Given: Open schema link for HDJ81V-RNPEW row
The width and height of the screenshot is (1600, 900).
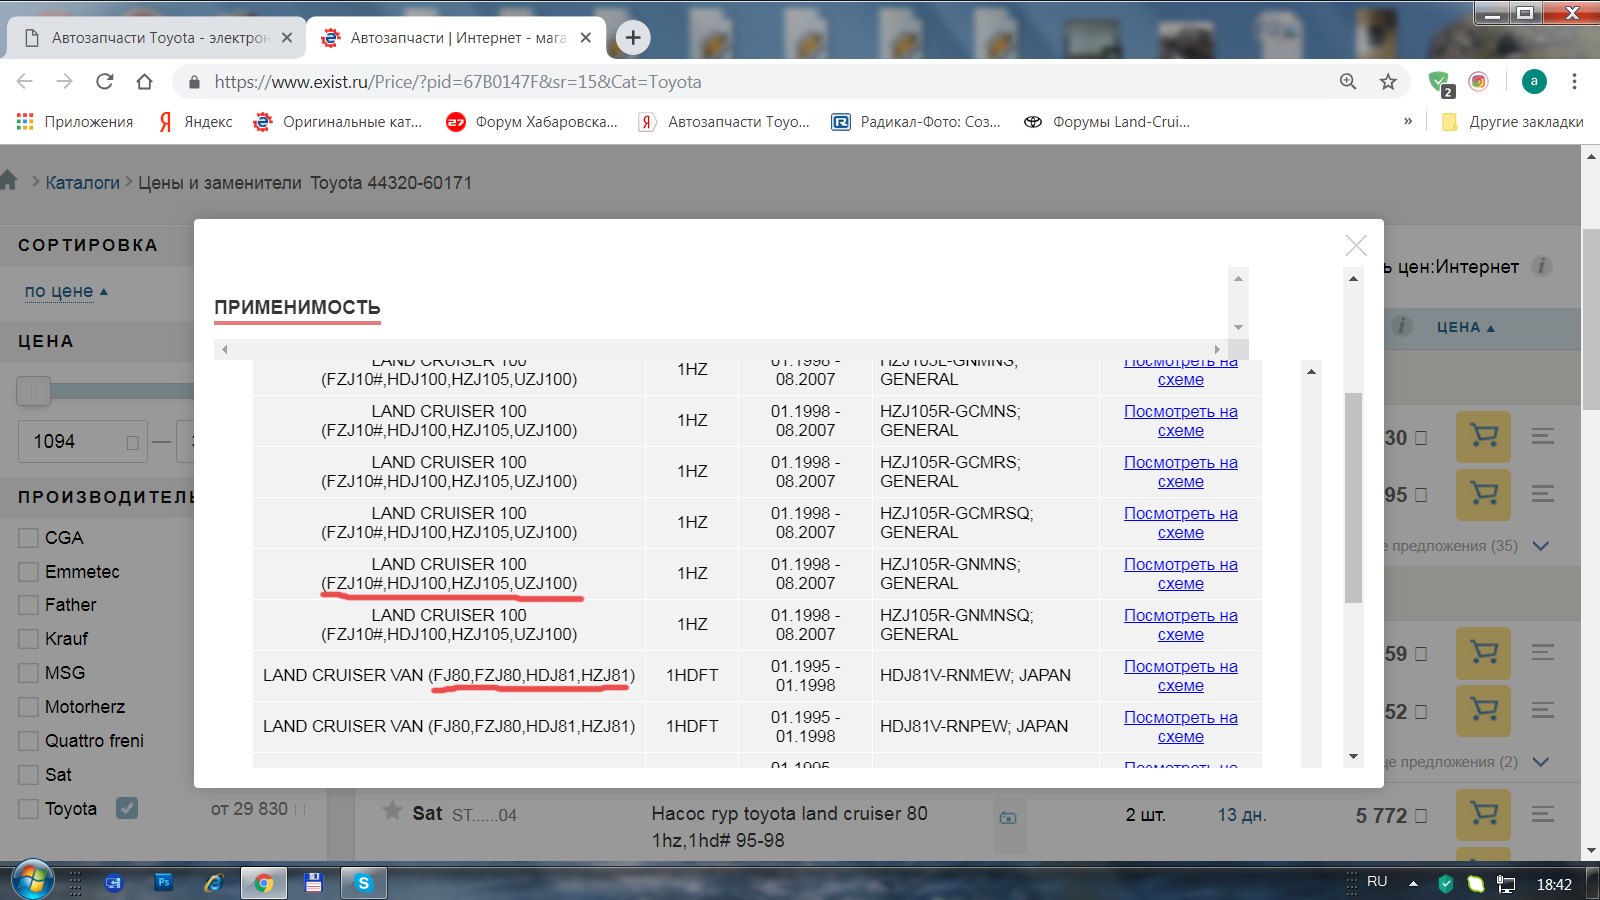Looking at the screenshot, I should (1180, 727).
